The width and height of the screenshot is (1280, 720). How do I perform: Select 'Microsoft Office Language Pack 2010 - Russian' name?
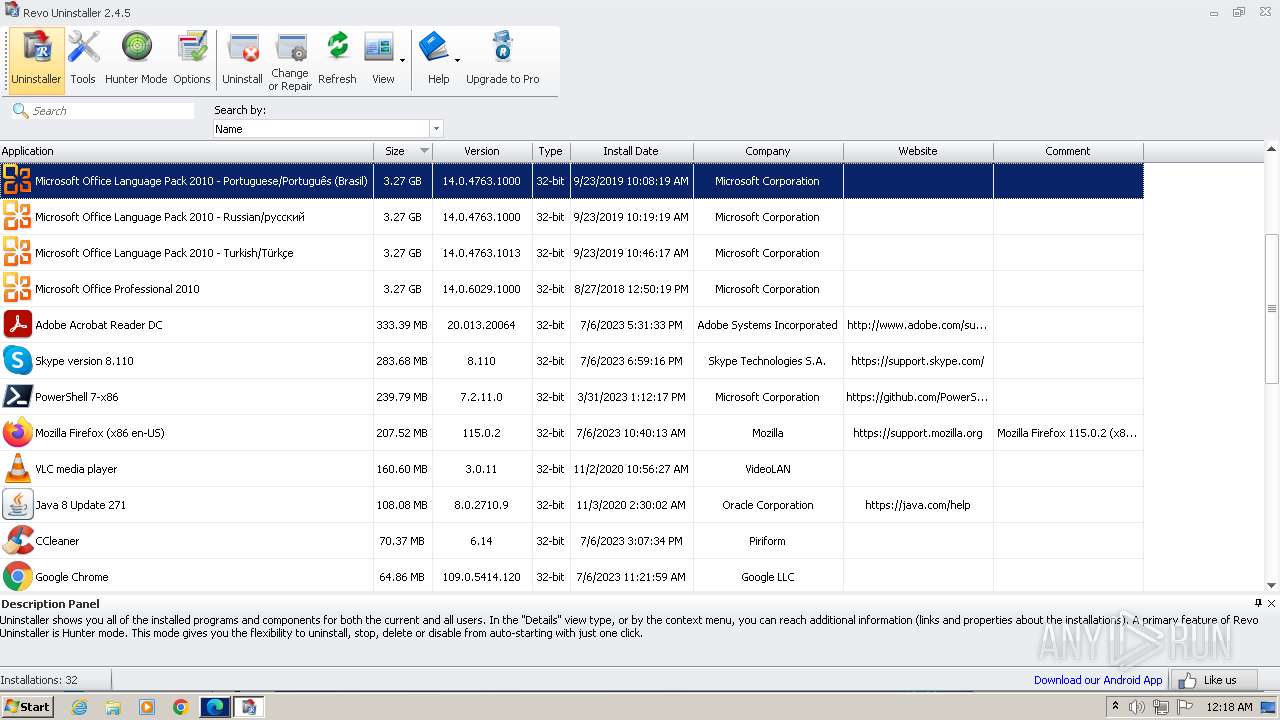coord(170,217)
